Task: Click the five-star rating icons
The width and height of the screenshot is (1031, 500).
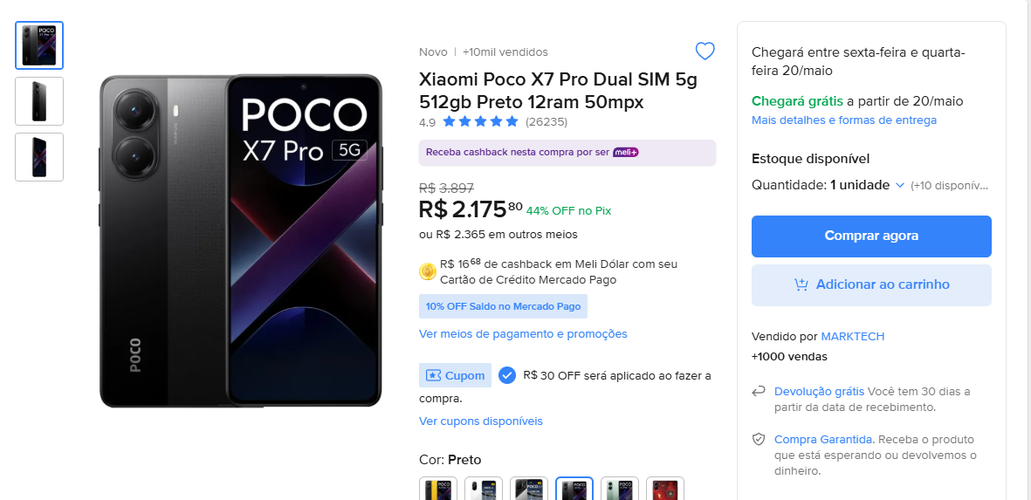Action: (x=481, y=122)
